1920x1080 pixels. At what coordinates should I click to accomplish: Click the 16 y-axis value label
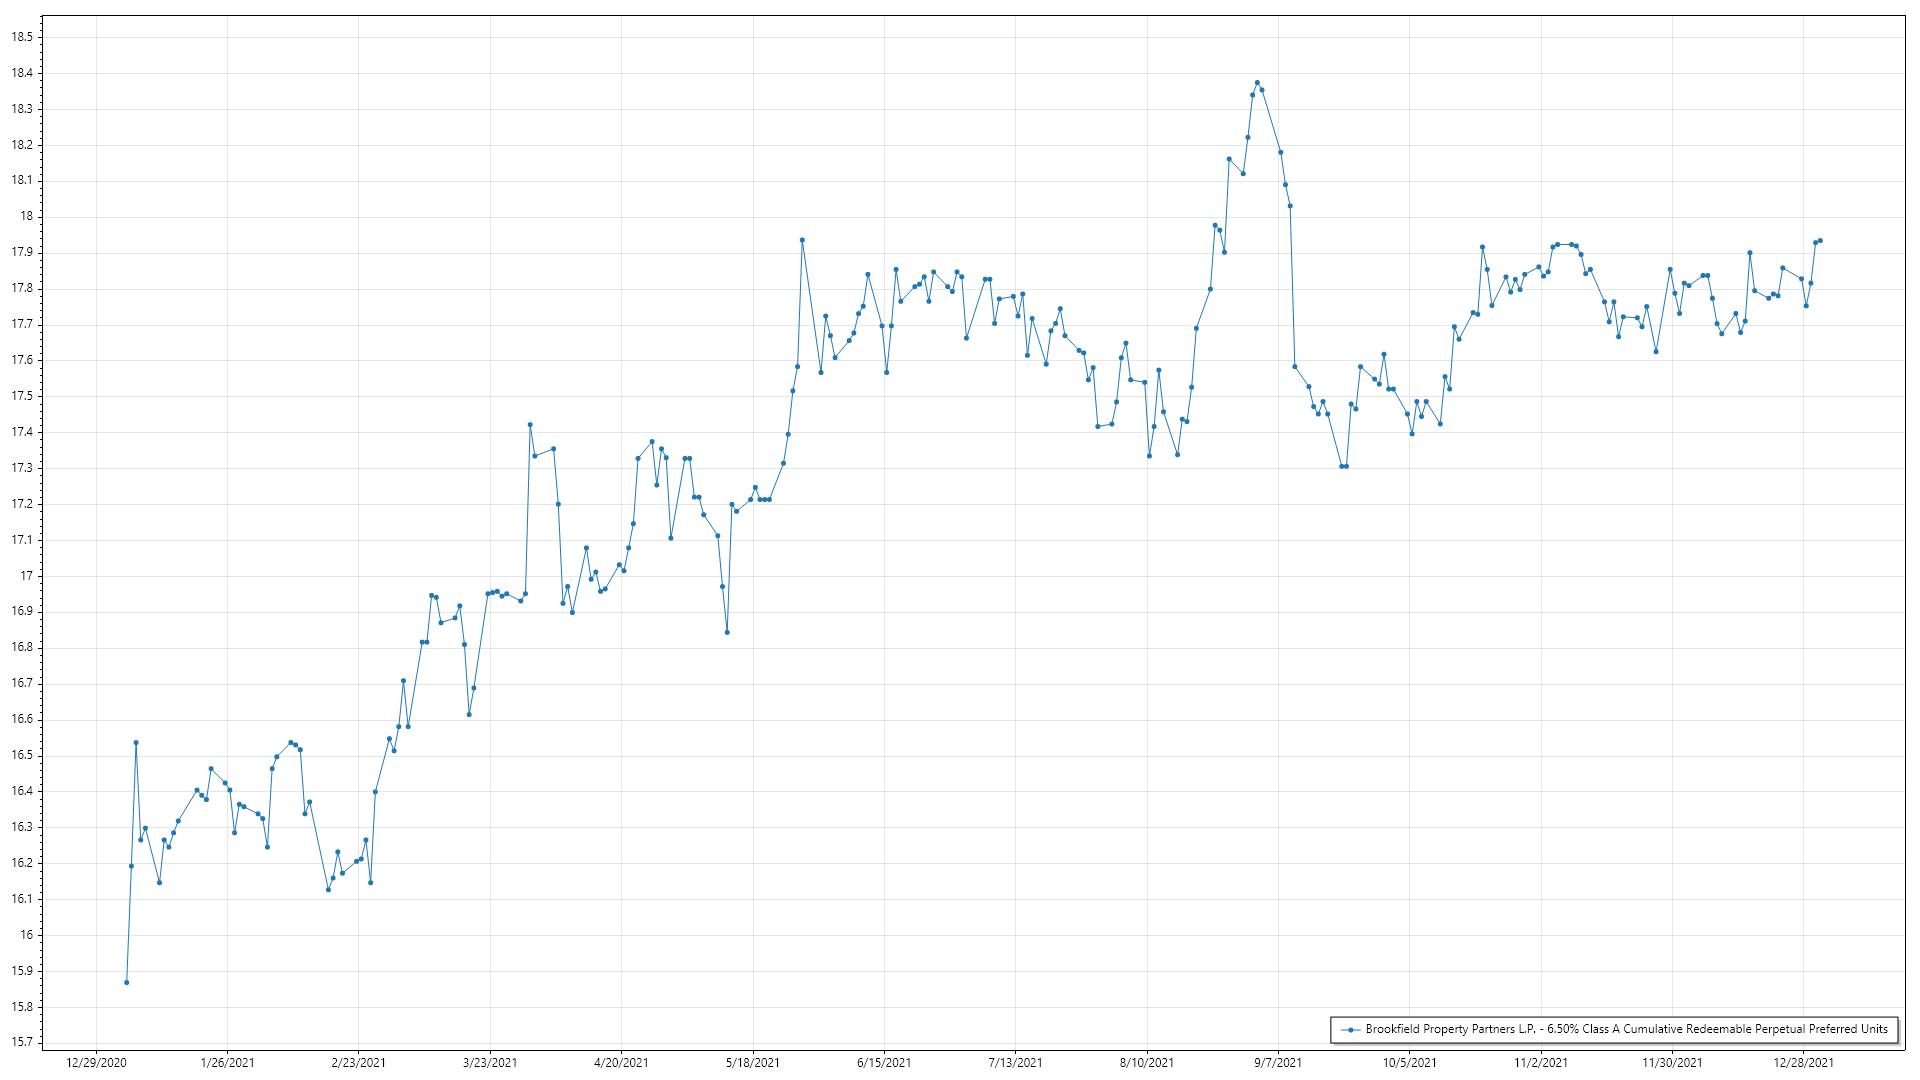pos(27,935)
